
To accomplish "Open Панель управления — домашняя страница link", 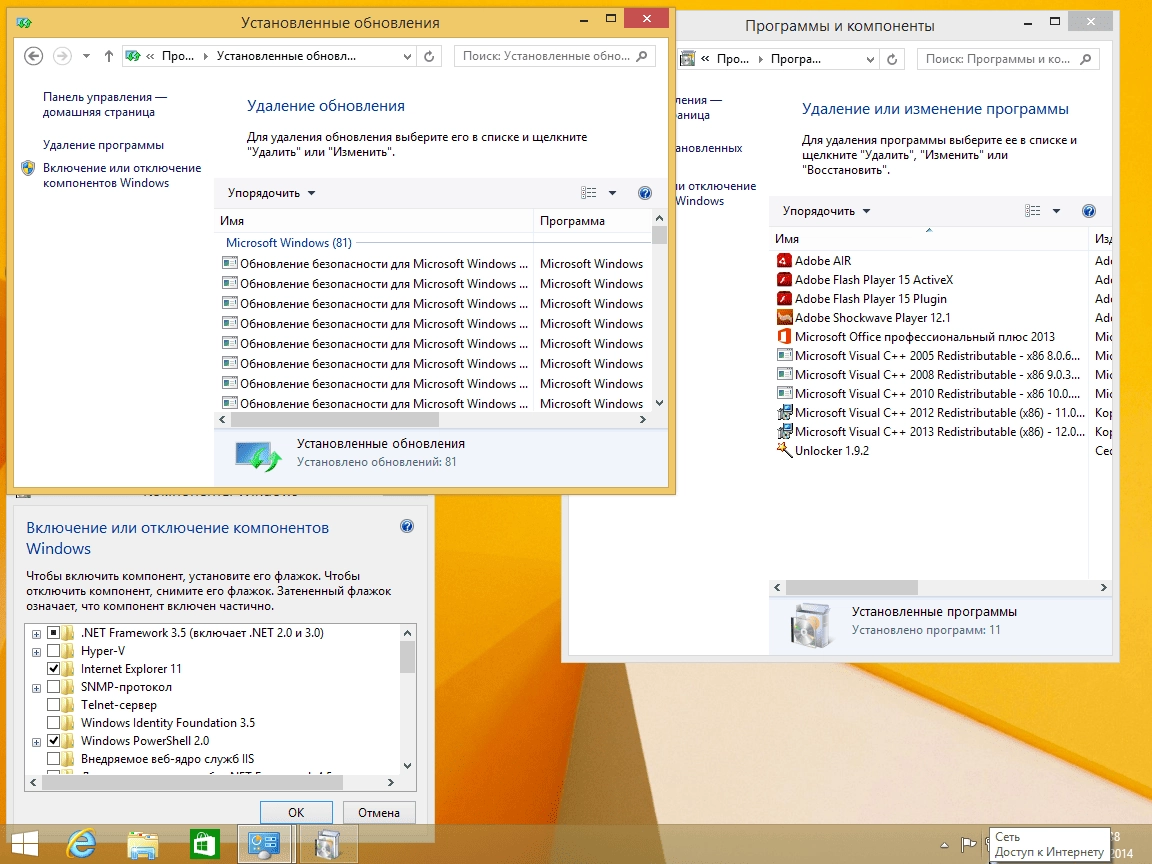I will tap(104, 104).
